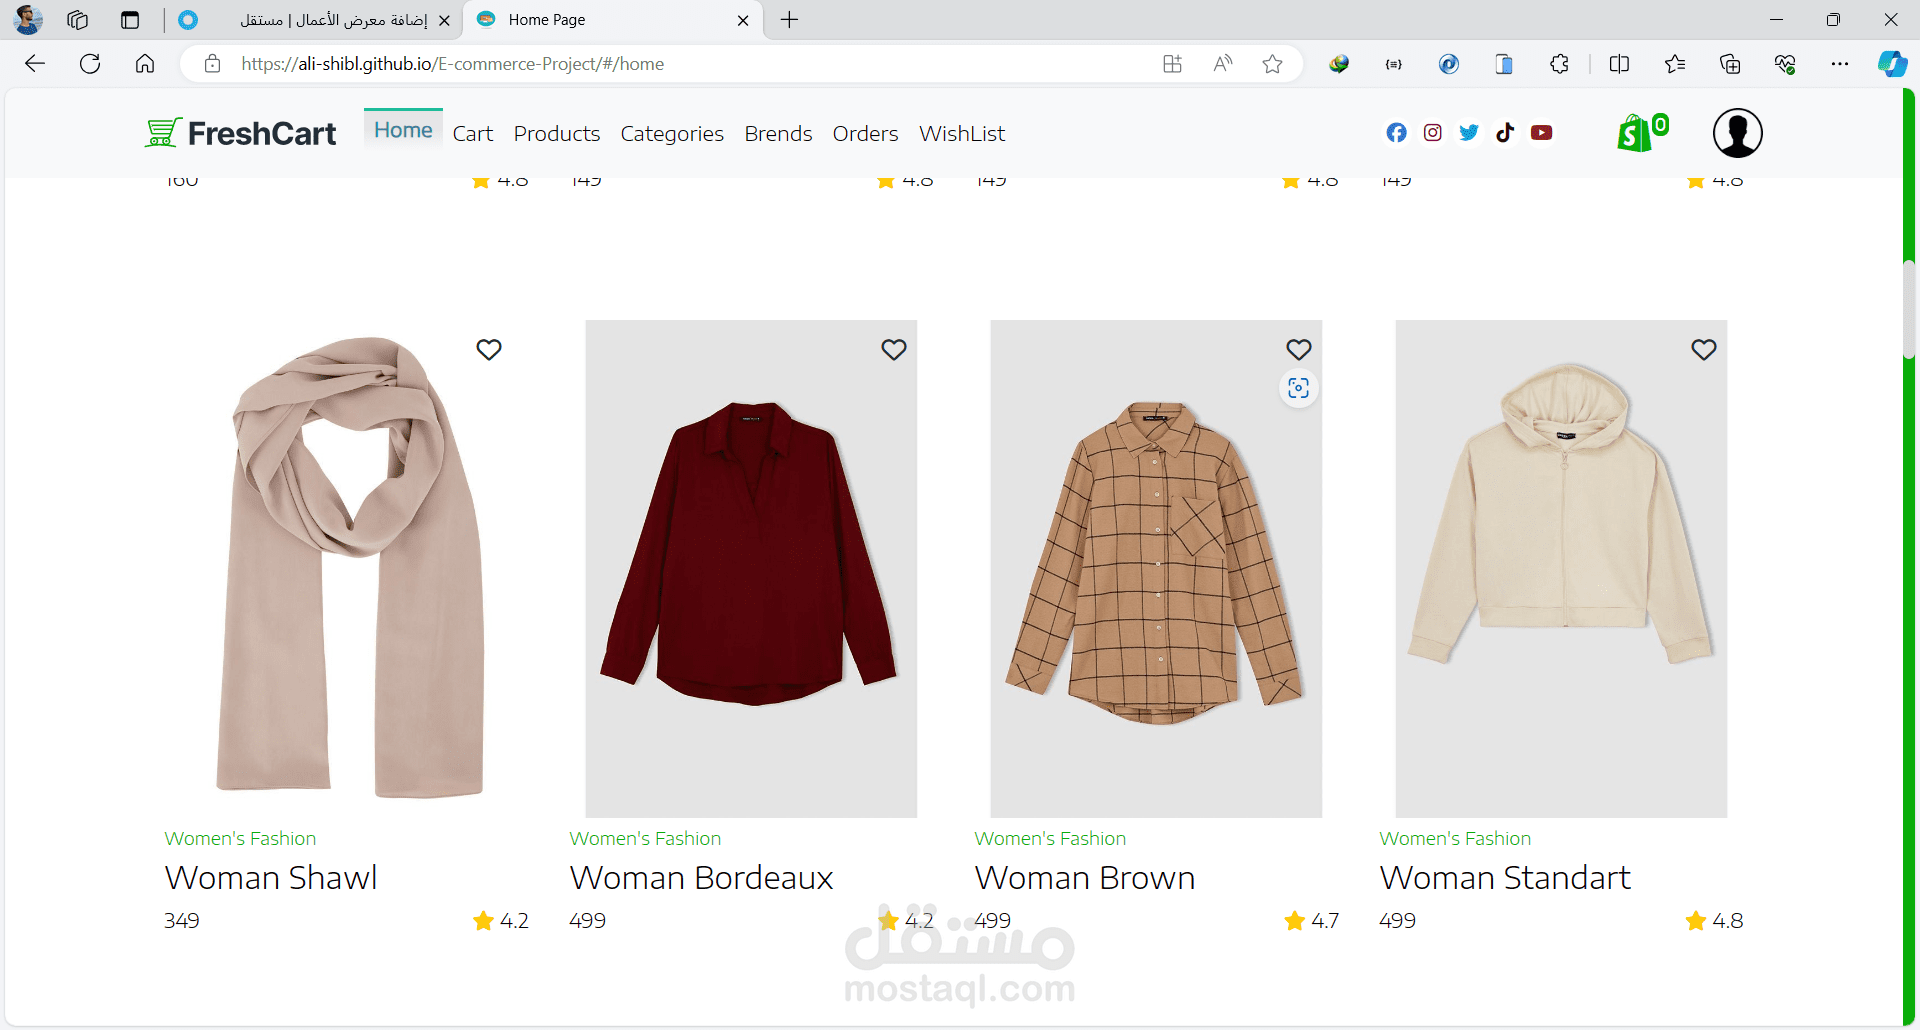Screen dimensions: 1920x1030
Task: Add Woman Shawl to wishlist heart
Action: point(489,350)
